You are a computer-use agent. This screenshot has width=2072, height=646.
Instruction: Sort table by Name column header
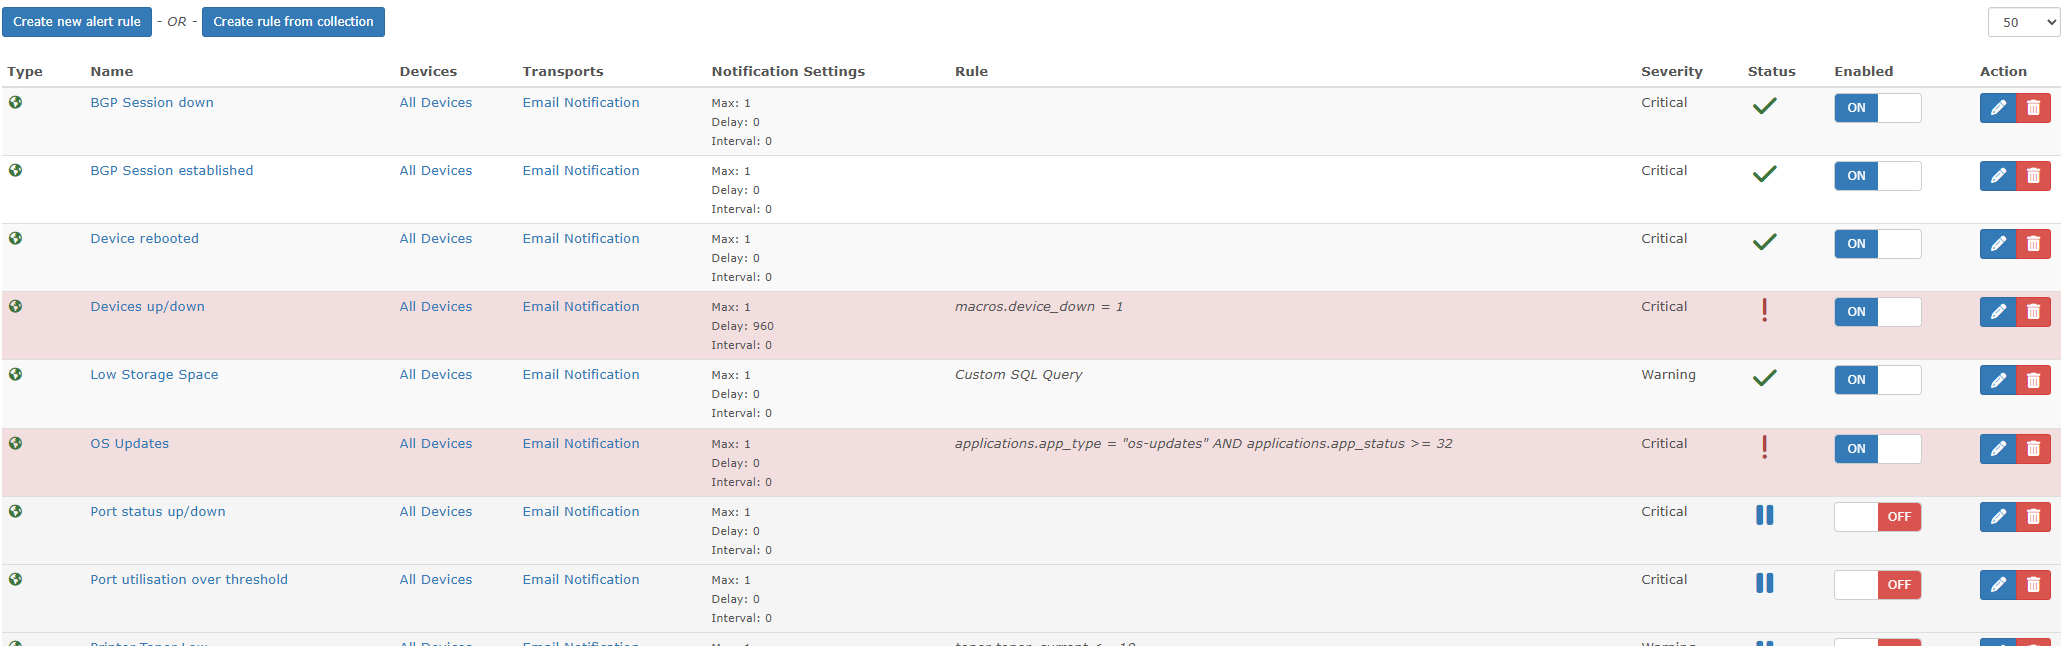coord(111,72)
